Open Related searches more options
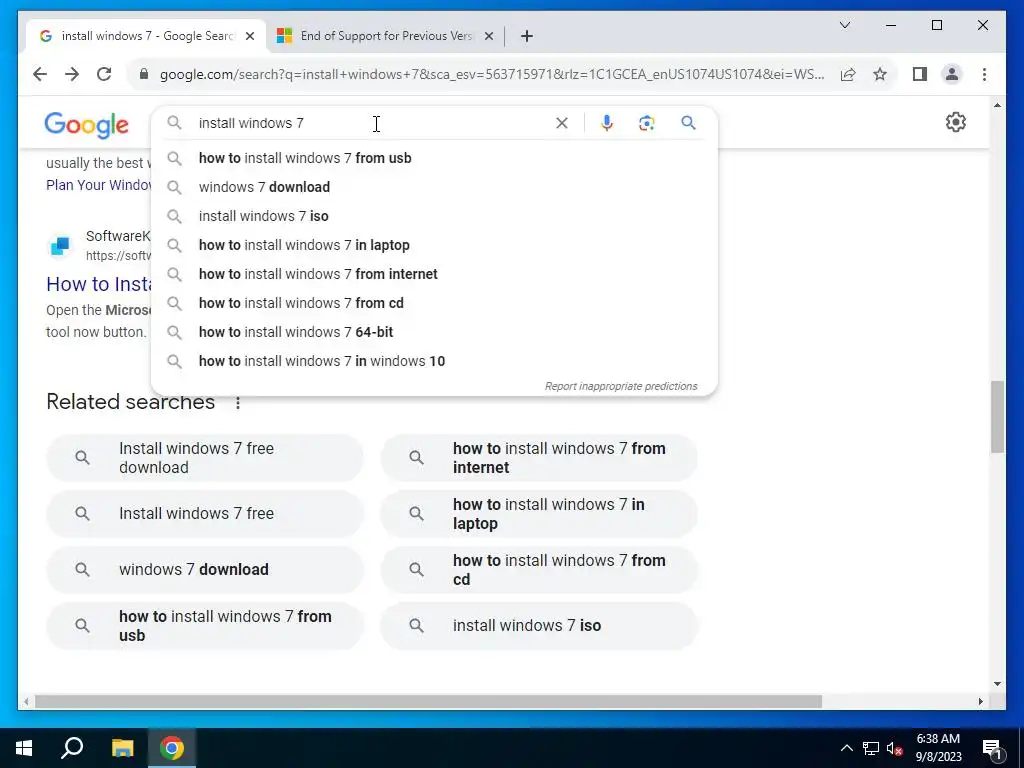The height and width of the screenshot is (768, 1024). click(238, 403)
